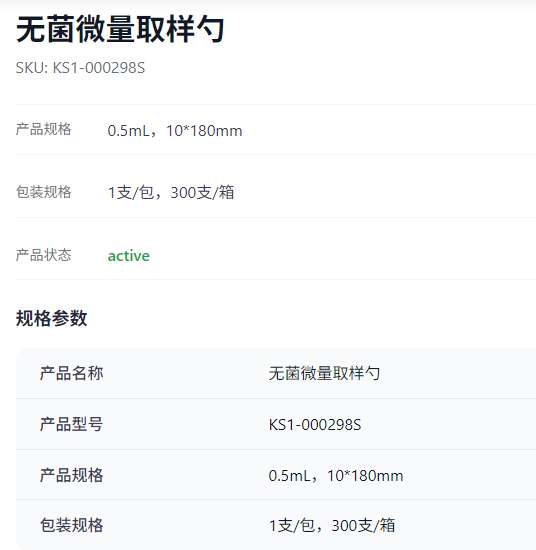Click the 产品规格 table row label

[72, 475]
